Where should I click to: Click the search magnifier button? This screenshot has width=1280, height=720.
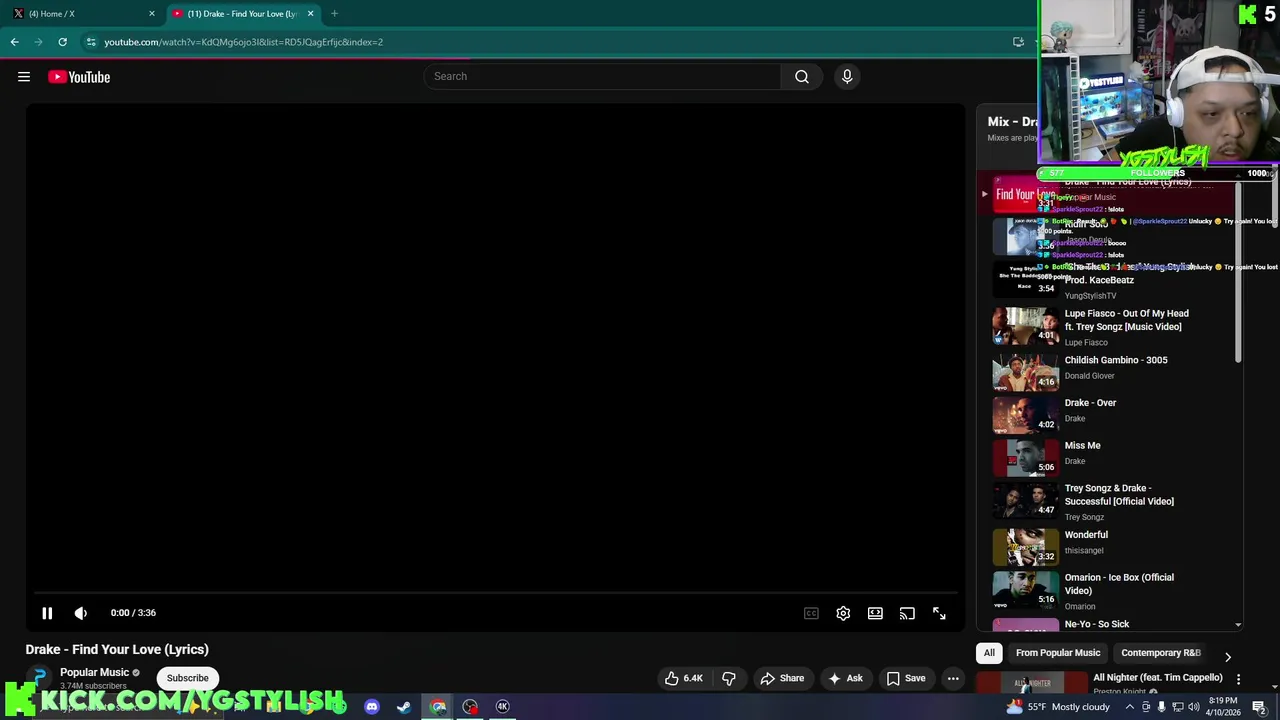point(802,76)
